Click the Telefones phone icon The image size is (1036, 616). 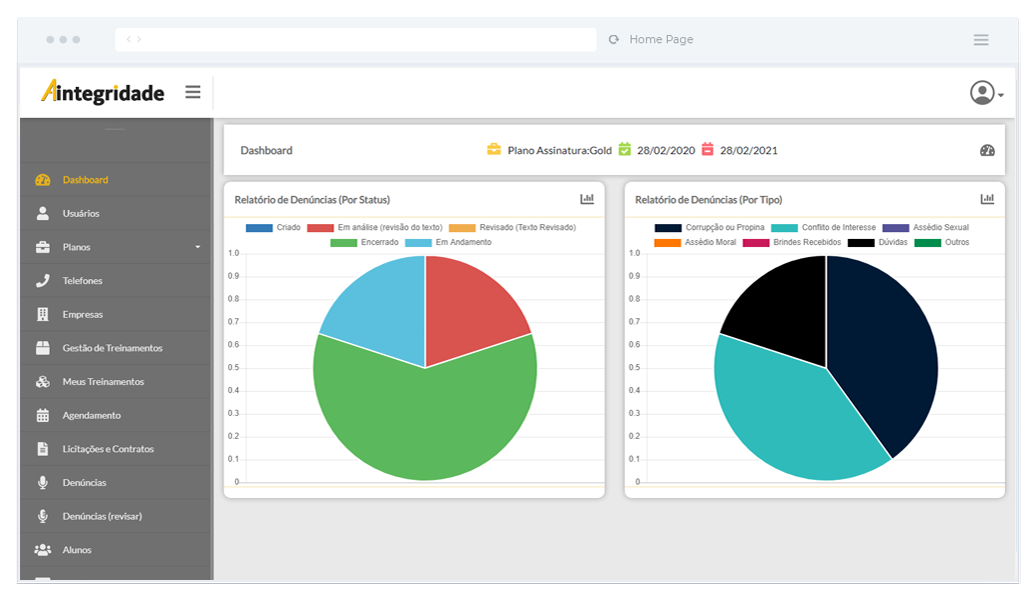[x=43, y=281]
